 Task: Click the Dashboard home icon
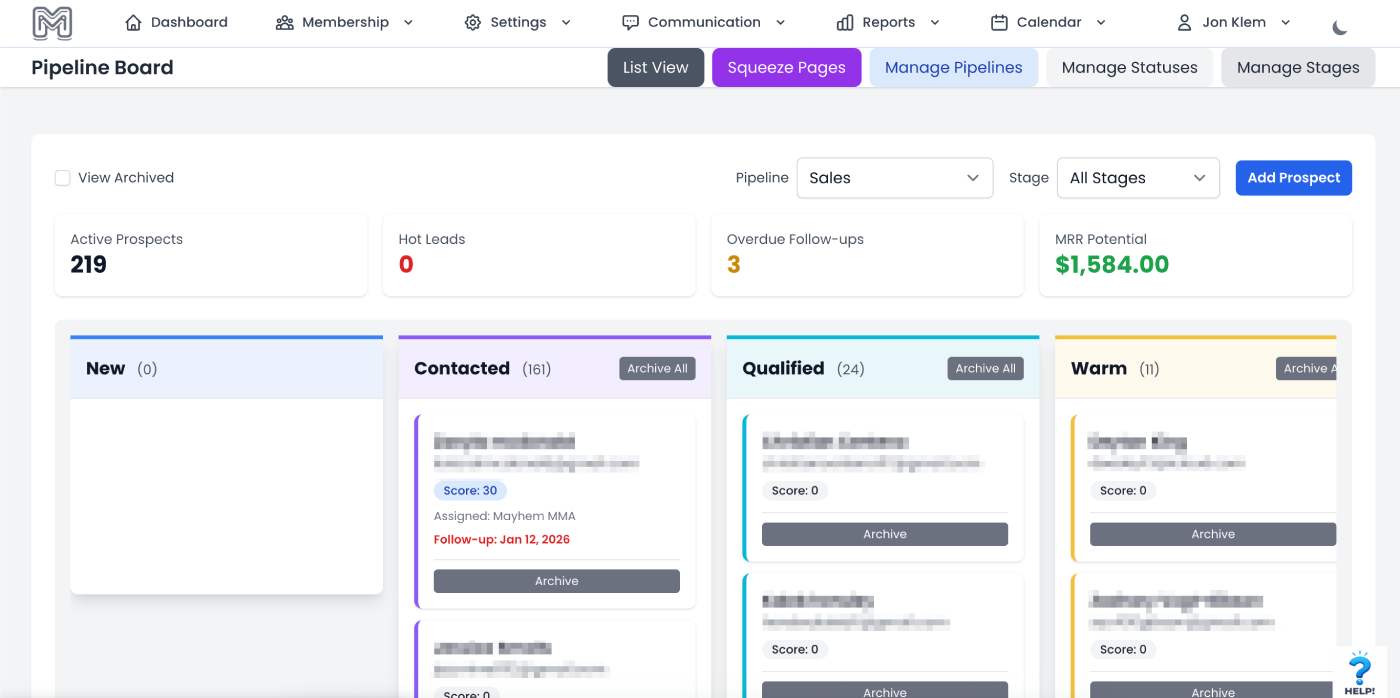(133, 22)
